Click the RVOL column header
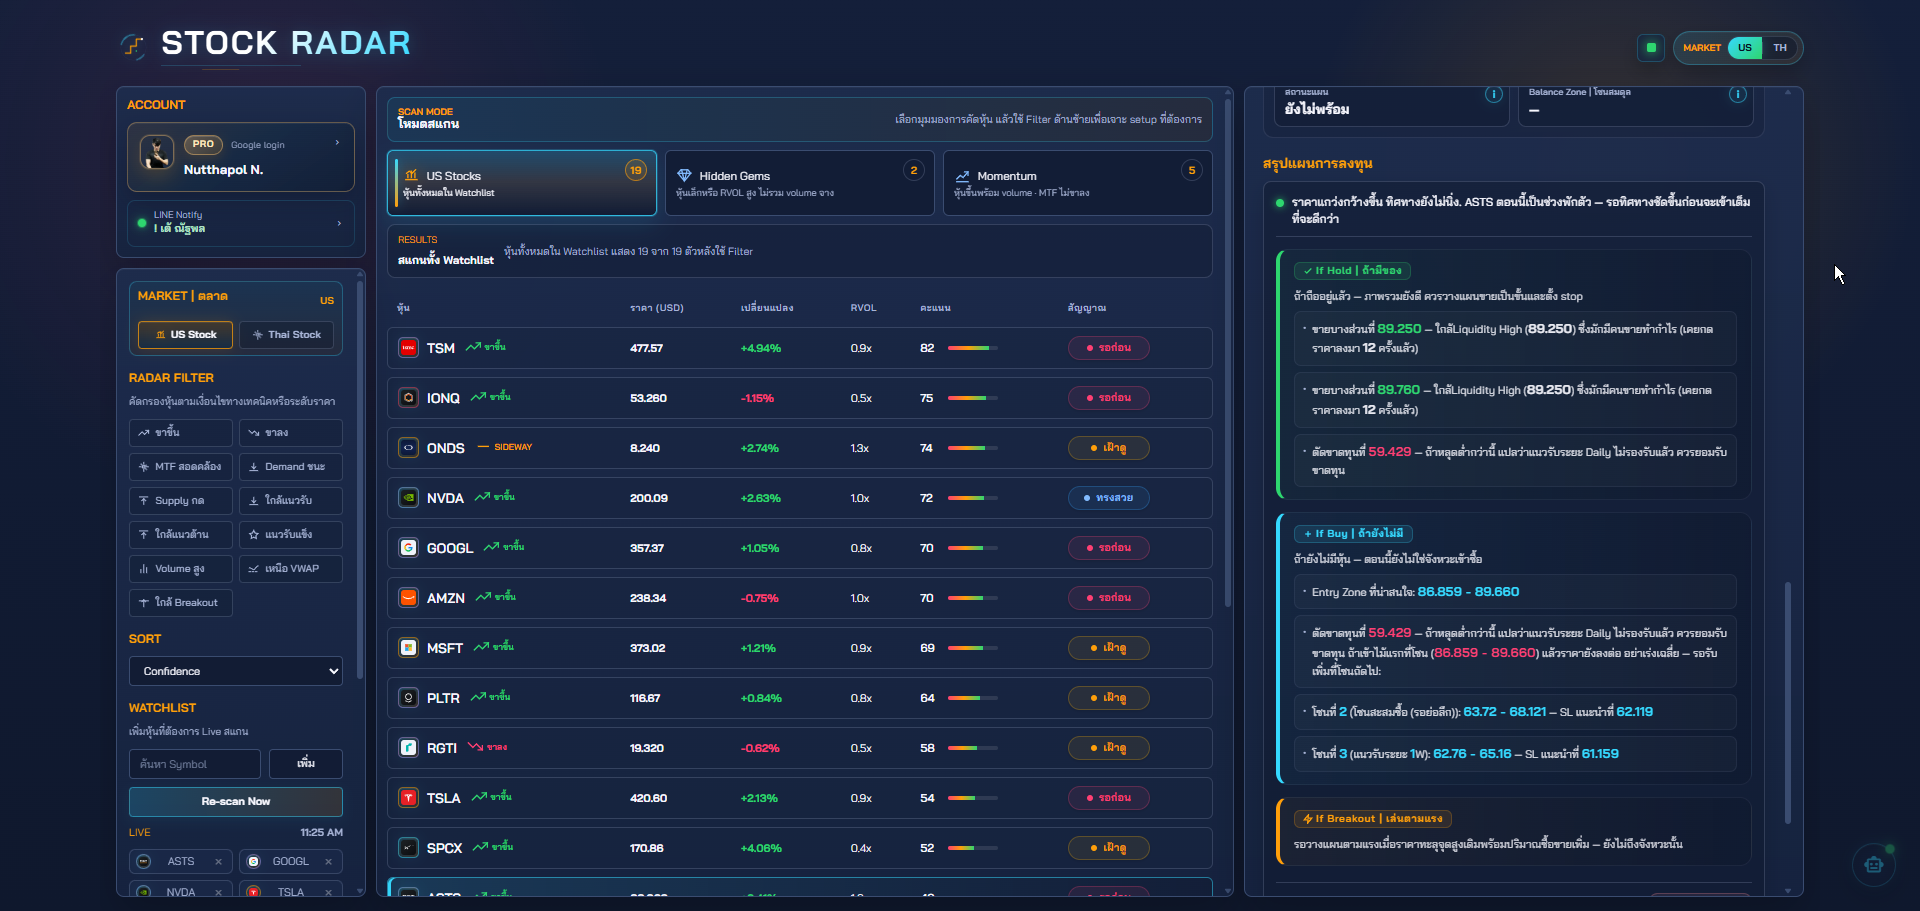Screen dimensions: 1920x911 click(x=863, y=308)
